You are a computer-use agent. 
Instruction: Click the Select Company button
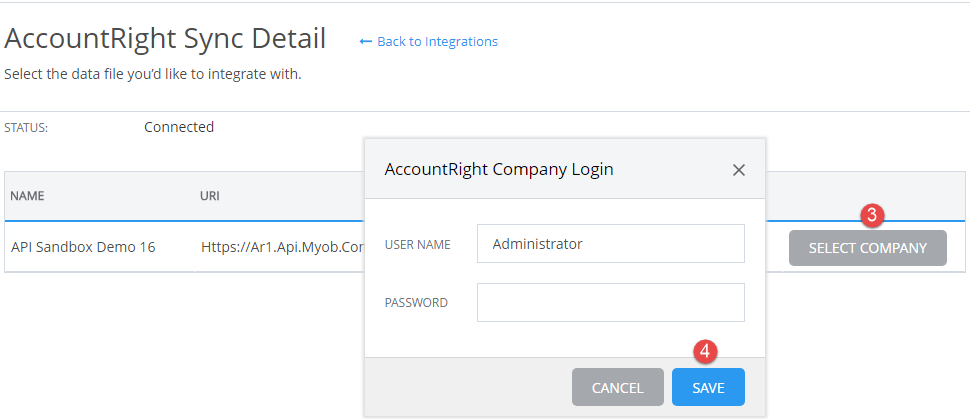(x=867, y=248)
